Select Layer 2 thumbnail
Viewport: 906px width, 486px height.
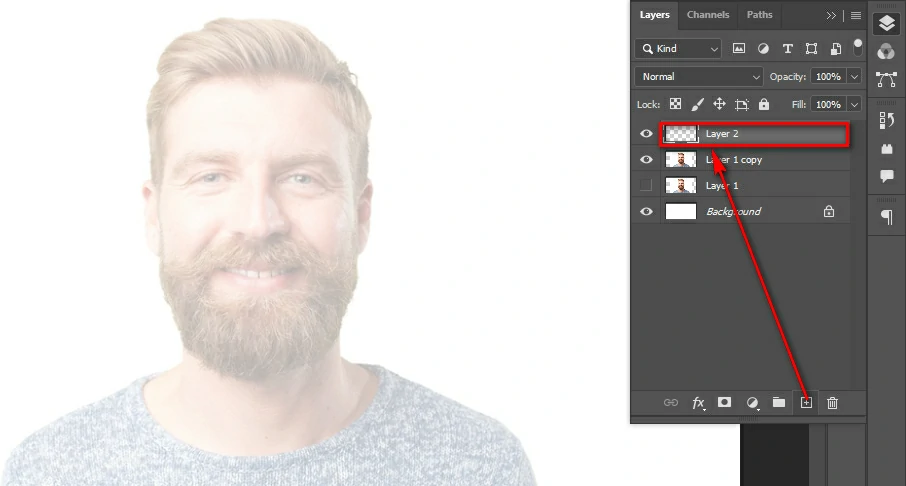tap(681, 133)
